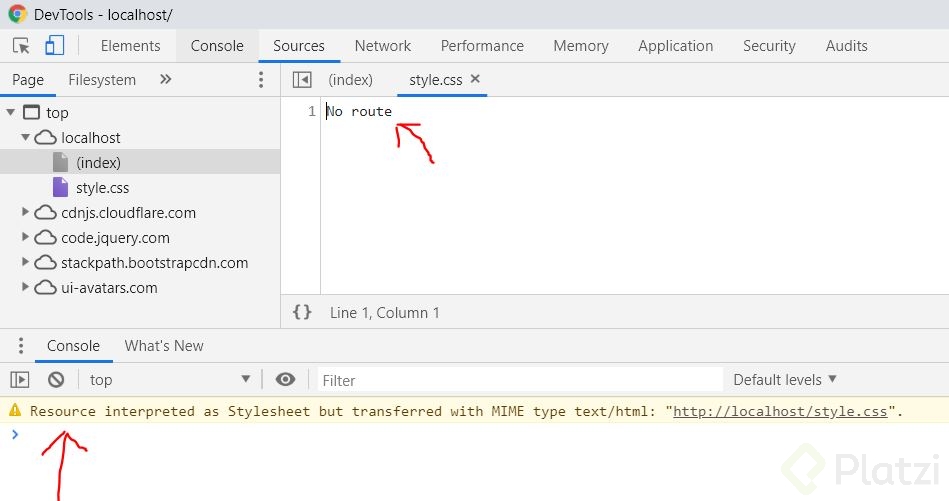Open the top context selector dropdown
The width and height of the screenshot is (949, 501).
[170, 380]
